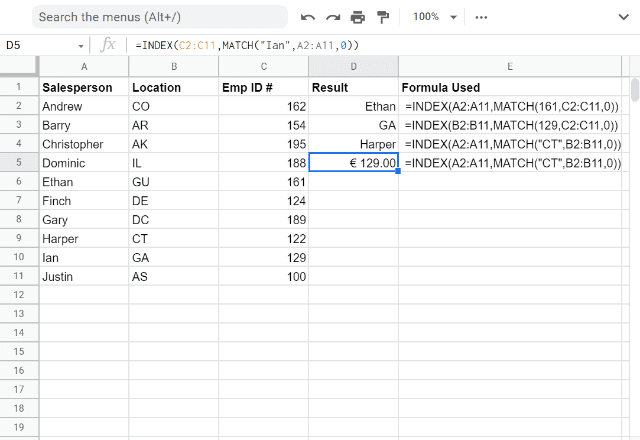Click the select-all corner box
Screen dimensions: 640x440
(x=19, y=66)
